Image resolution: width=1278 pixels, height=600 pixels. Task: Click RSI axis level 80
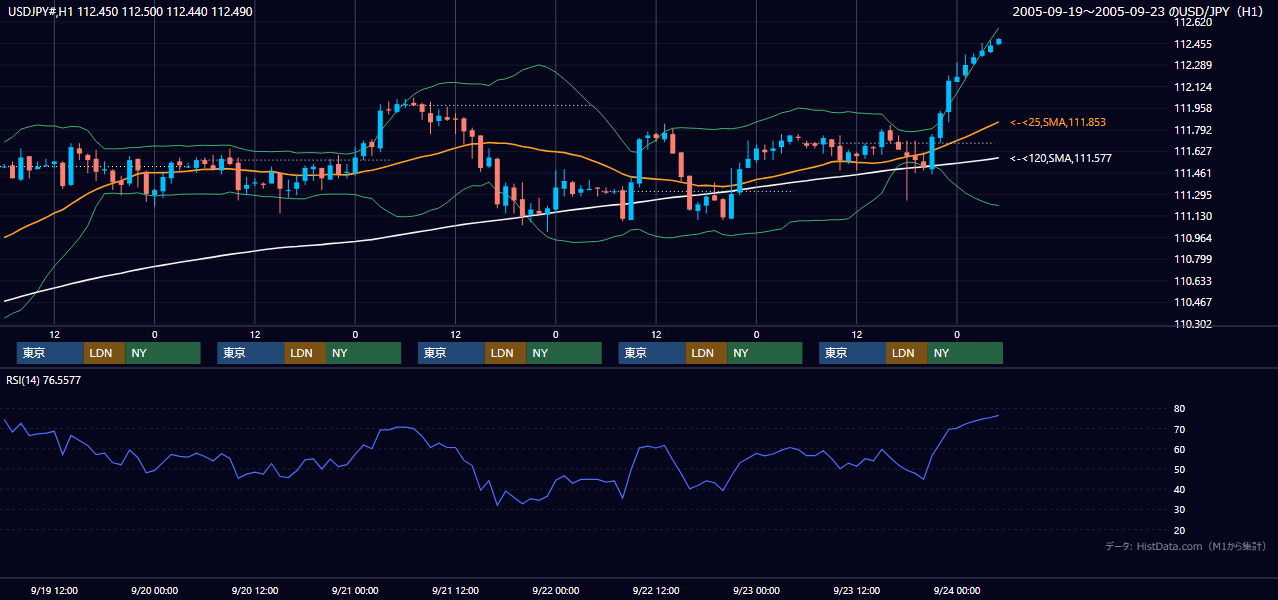[x=1180, y=409]
